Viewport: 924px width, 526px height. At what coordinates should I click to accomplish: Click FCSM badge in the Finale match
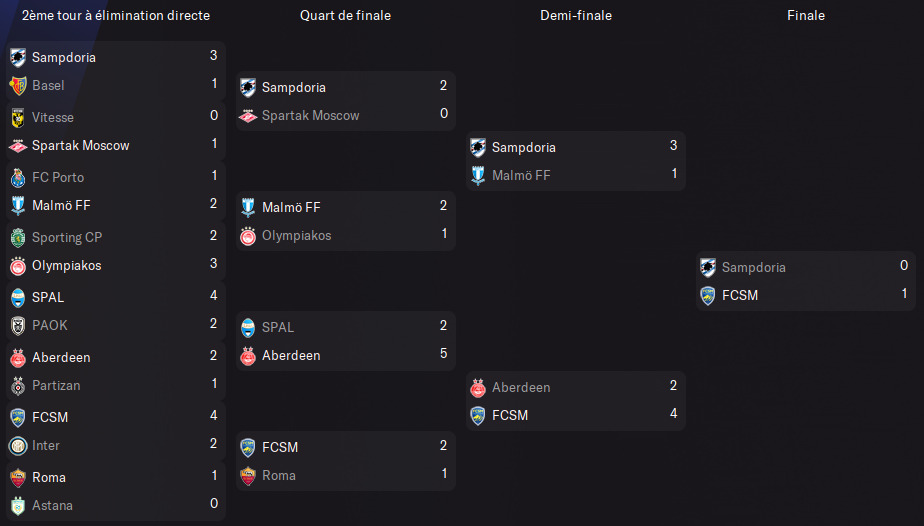708,296
